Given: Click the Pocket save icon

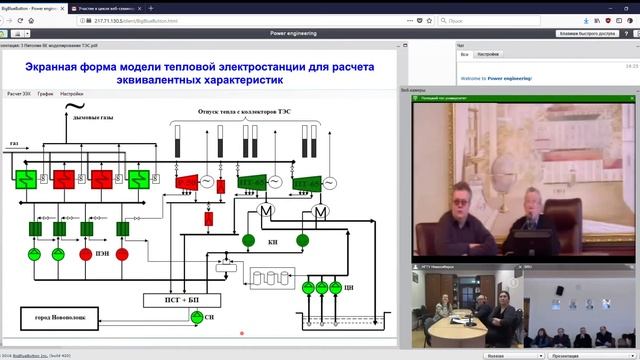Looking at the screenshot, I should pyautogui.click(x=419, y=20).
